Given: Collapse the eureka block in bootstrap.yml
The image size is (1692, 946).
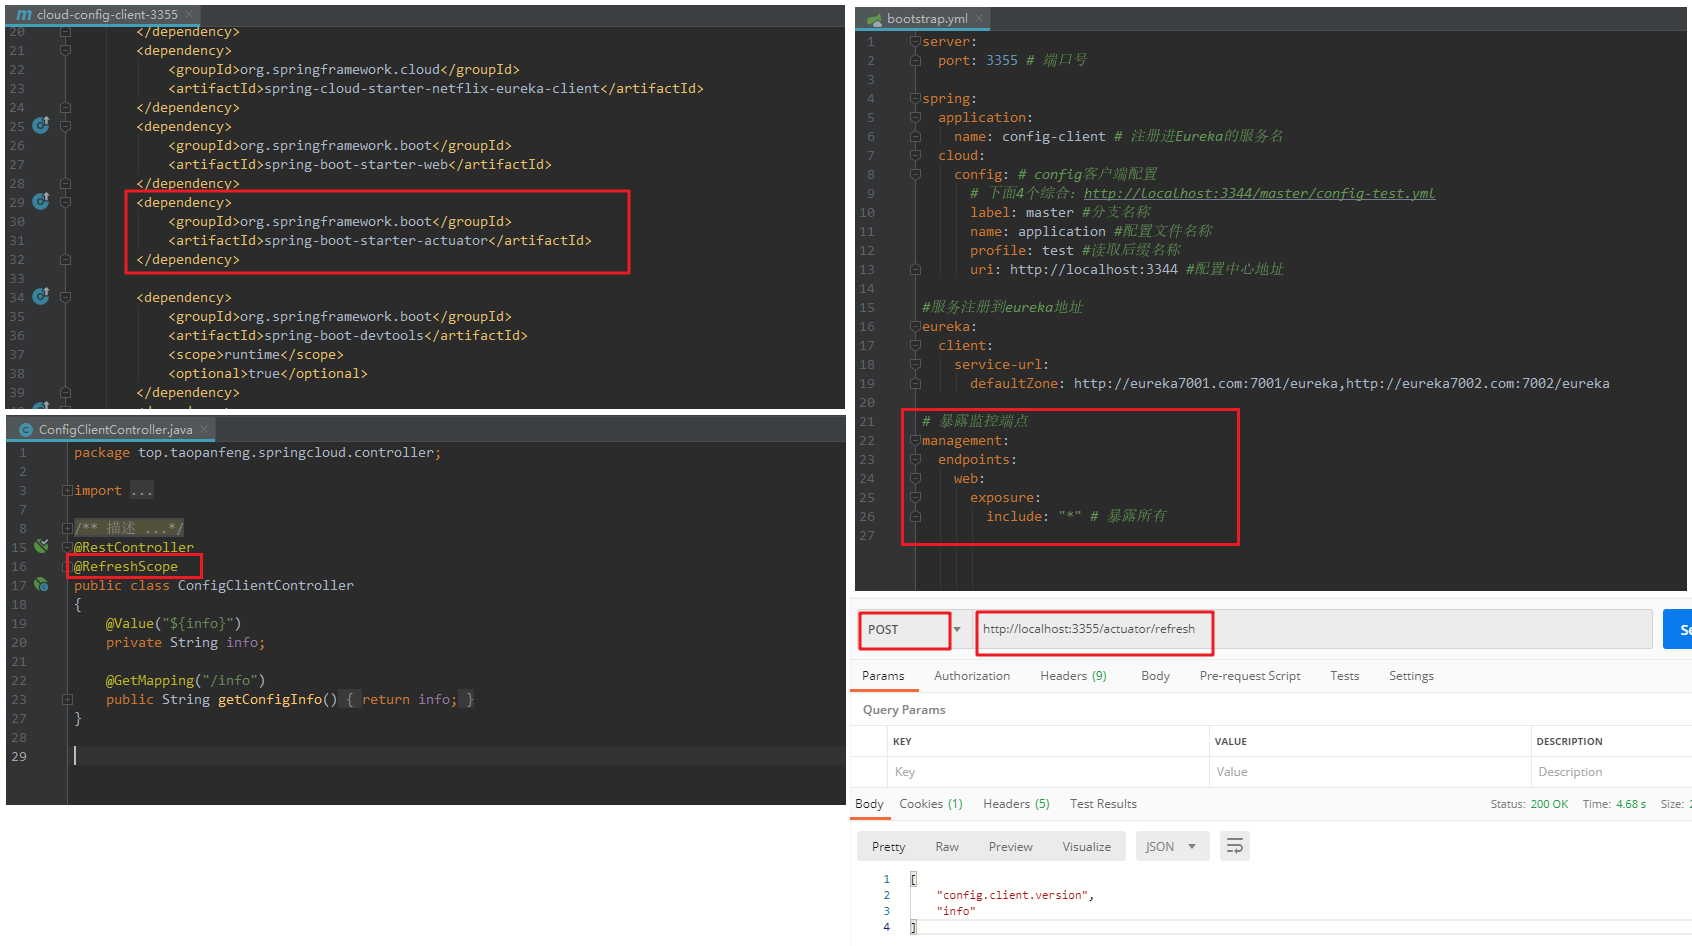Looking at the screenshot, I should click(915, 326).
